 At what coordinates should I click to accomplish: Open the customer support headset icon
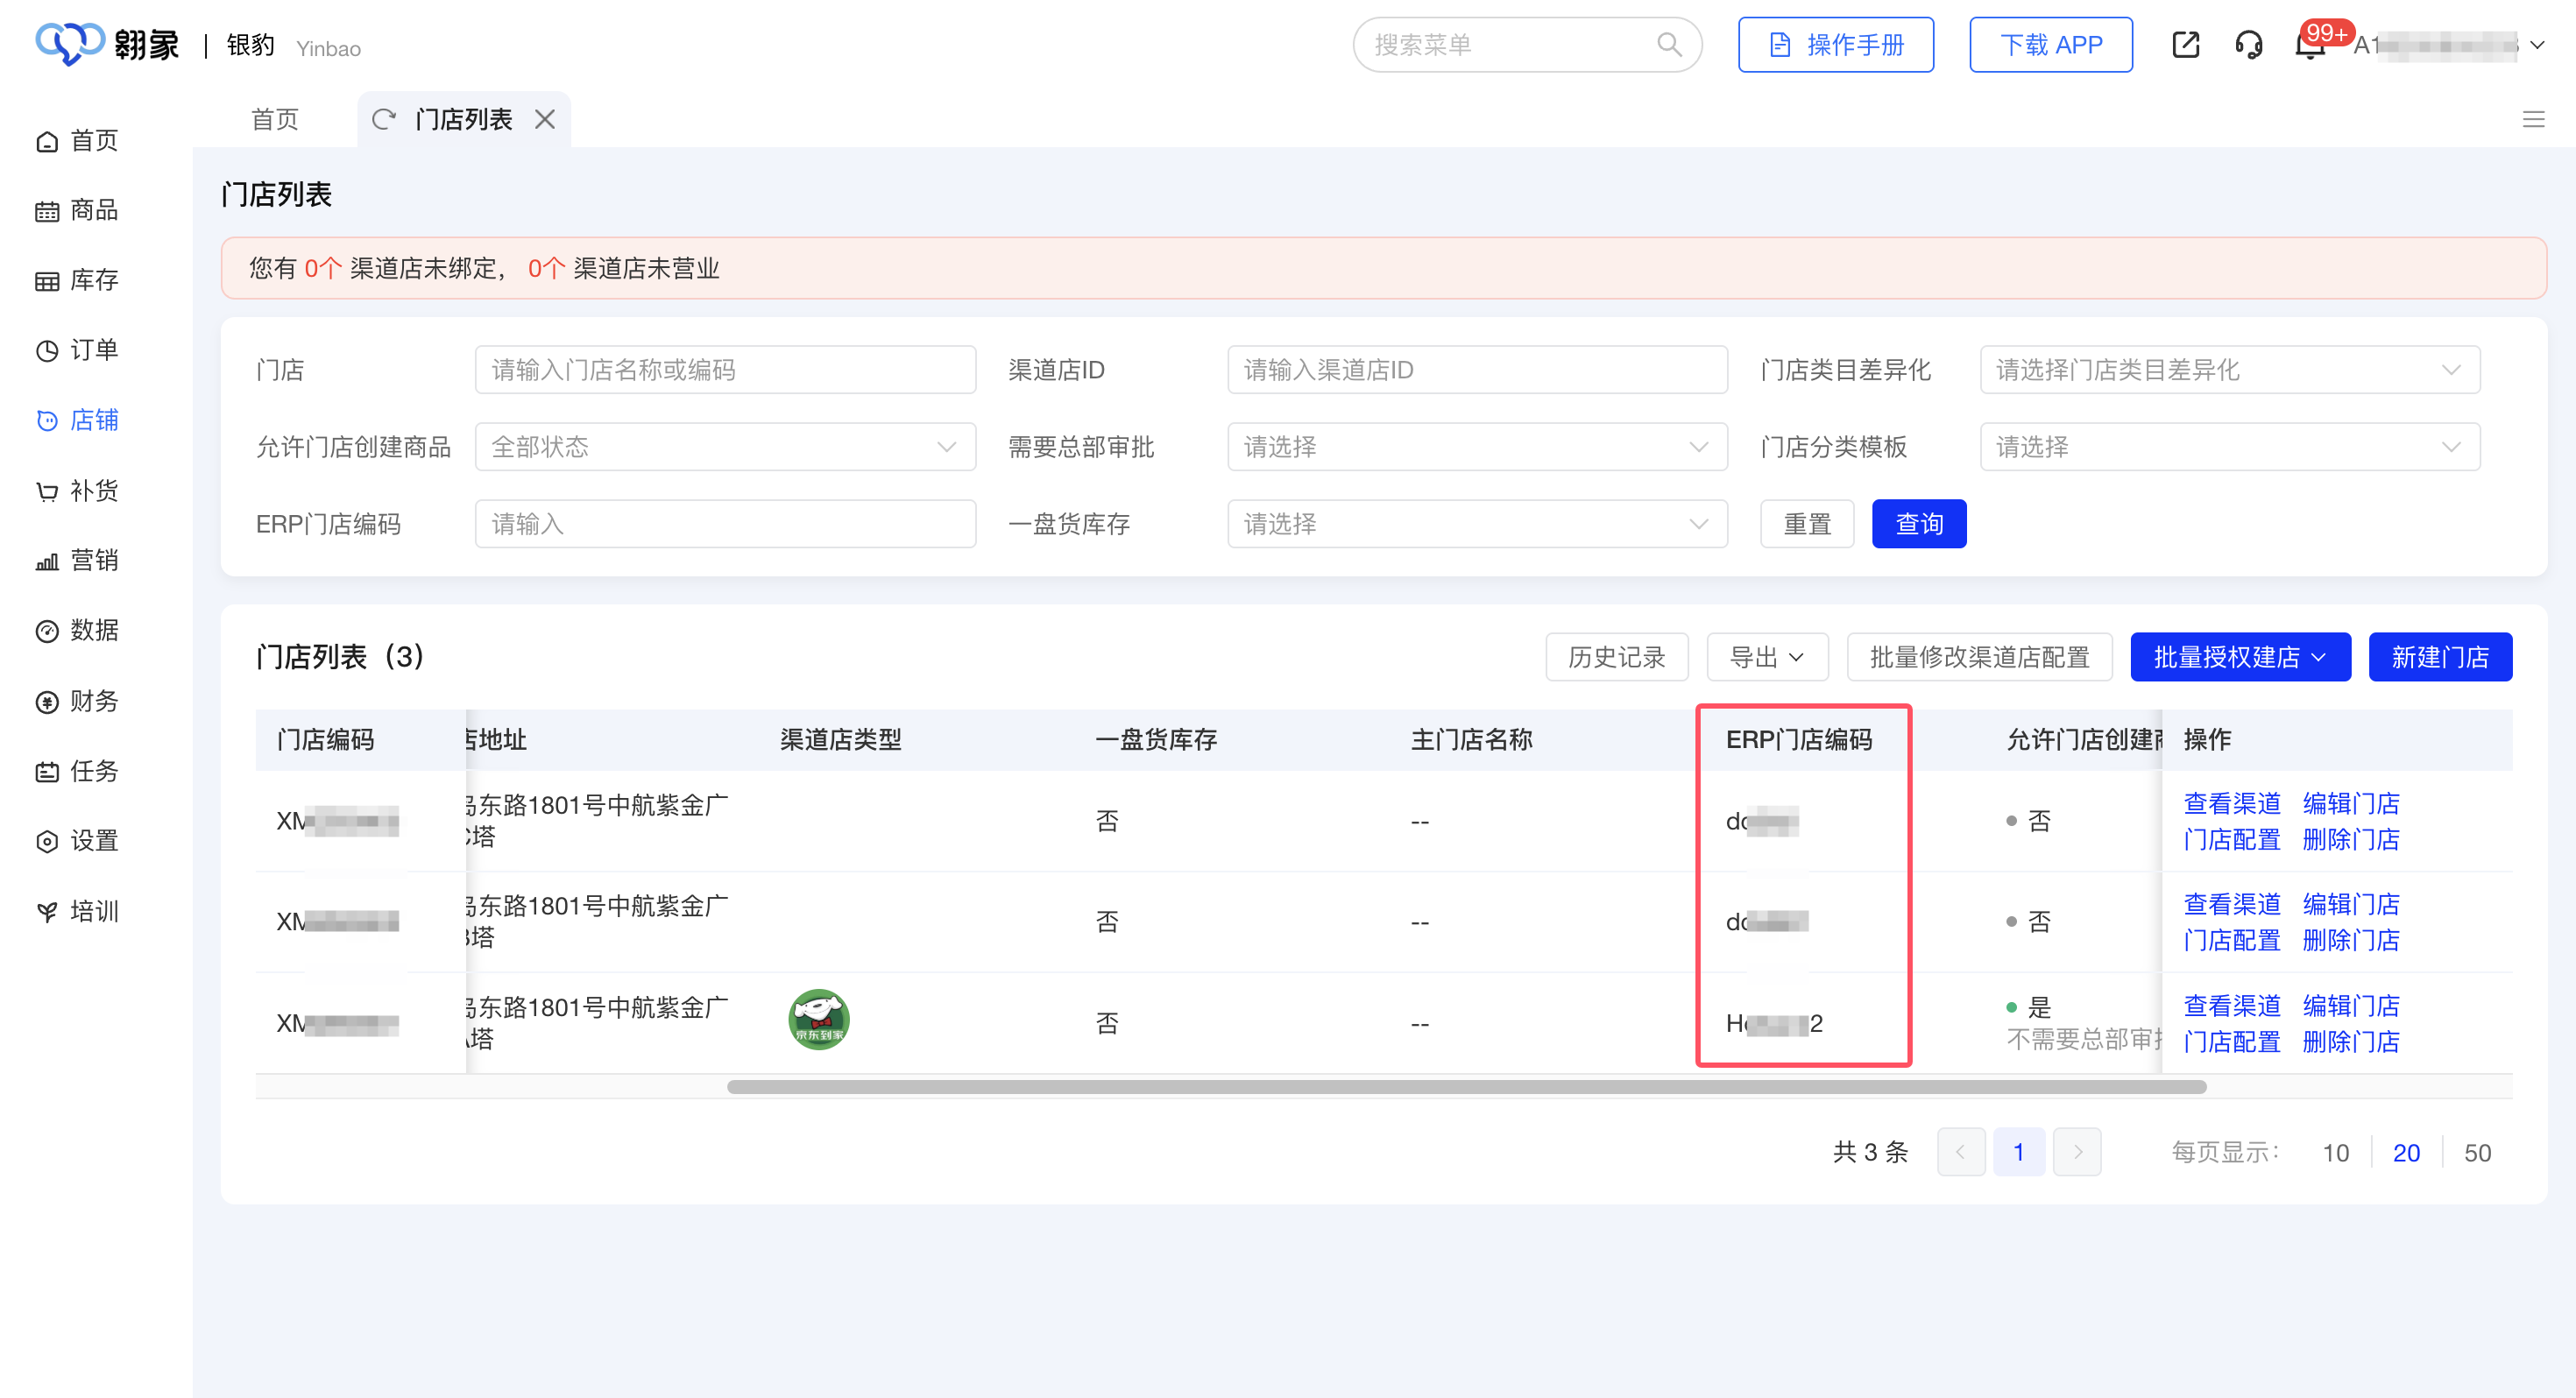pyautogui.click(x=2249, y=45)
